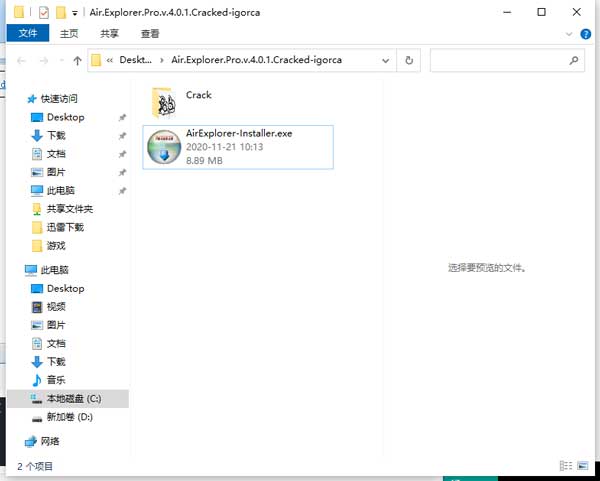Click the Refresh button in address bar

click(x=409, y=60)
